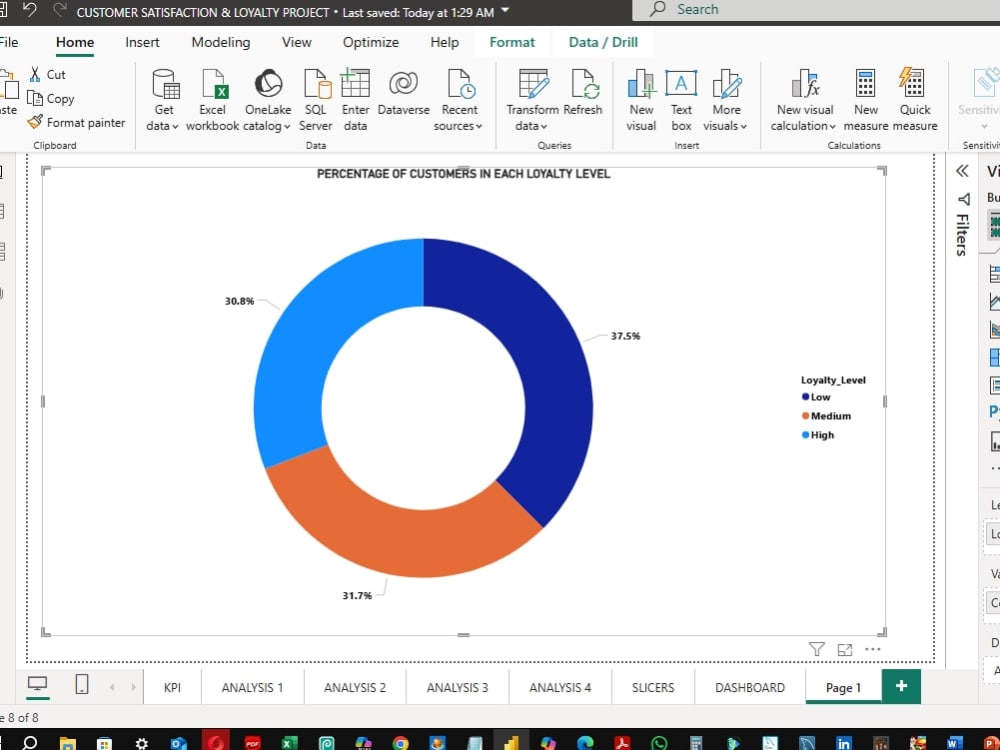1000x750 pixels.
Task: Open the File menu
Action: (9, 42)
